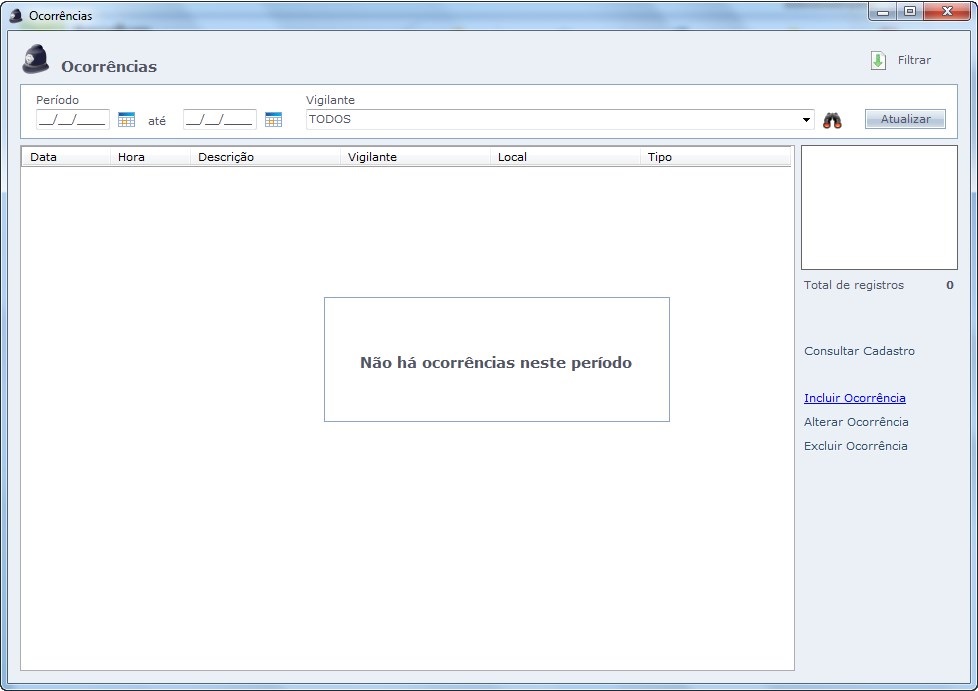Click Excluir Ocorrência

855,446
